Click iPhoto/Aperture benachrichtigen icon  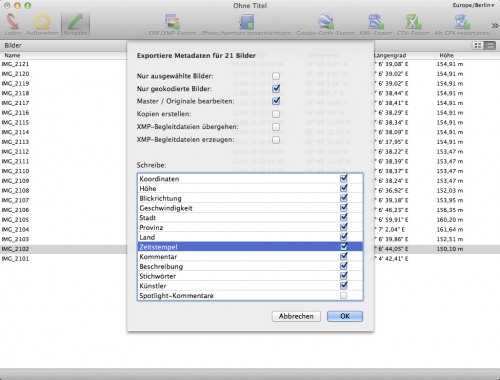(246, 24)
